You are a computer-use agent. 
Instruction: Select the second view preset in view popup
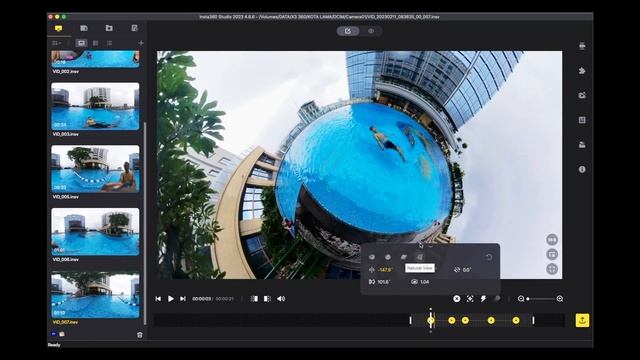tap(388, 257)
